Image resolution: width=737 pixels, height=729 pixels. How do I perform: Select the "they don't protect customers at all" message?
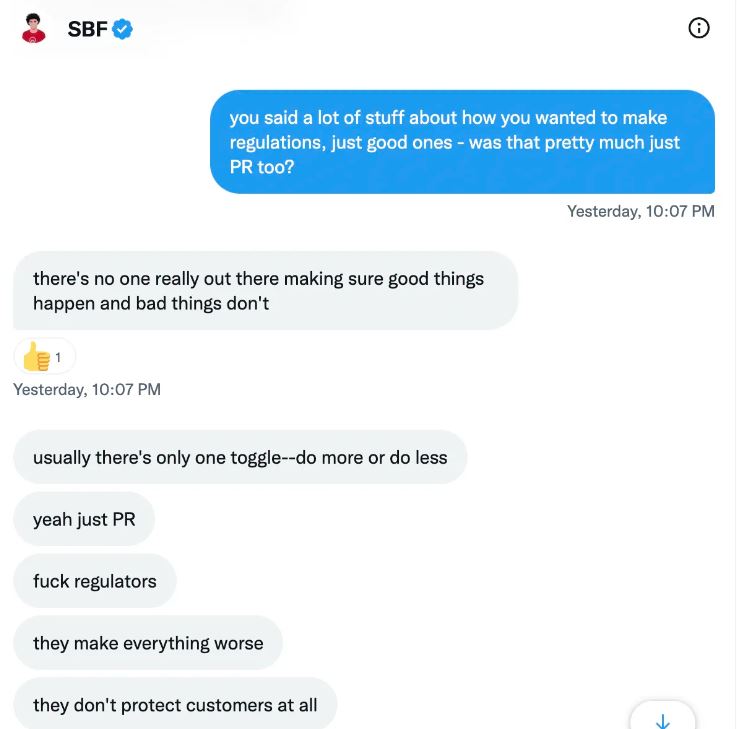pyautogui.click(x=175, y=705)
